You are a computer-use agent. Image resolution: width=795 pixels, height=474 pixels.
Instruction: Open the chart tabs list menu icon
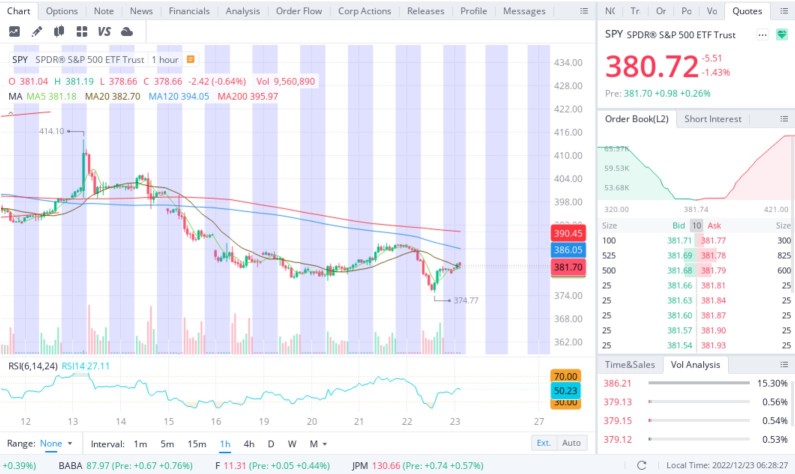click(x=584, y=11)
